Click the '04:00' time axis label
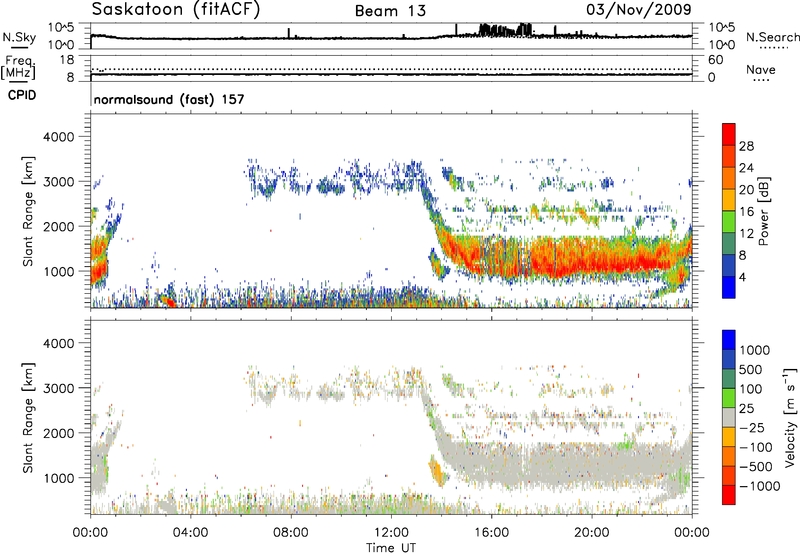 pyautogui.click(x=190, y=533)
